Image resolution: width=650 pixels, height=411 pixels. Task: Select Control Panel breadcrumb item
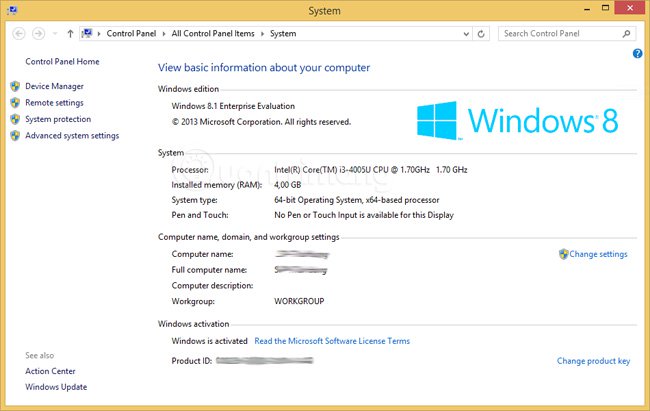pyautogui.click(x=131, y=34)
